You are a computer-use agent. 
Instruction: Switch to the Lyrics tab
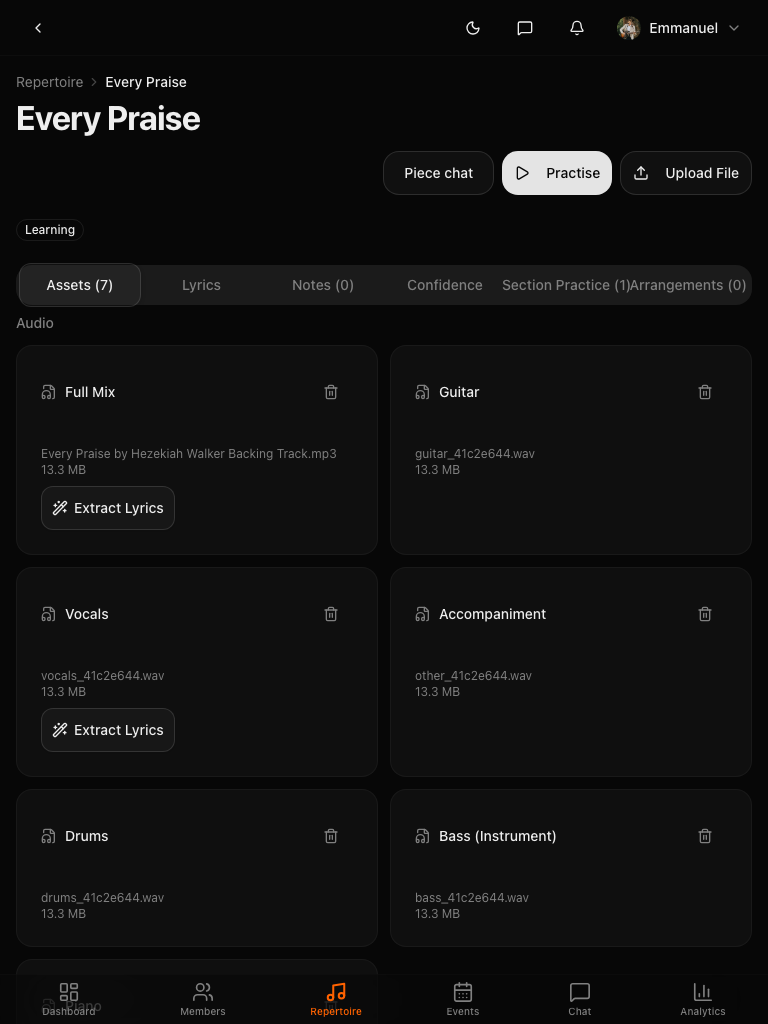201,285
